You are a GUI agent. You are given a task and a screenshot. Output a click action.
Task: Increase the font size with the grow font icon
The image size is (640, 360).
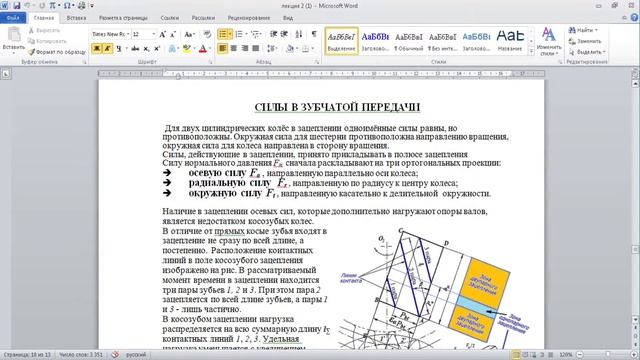pyautogui.click(x=162, y=34)
